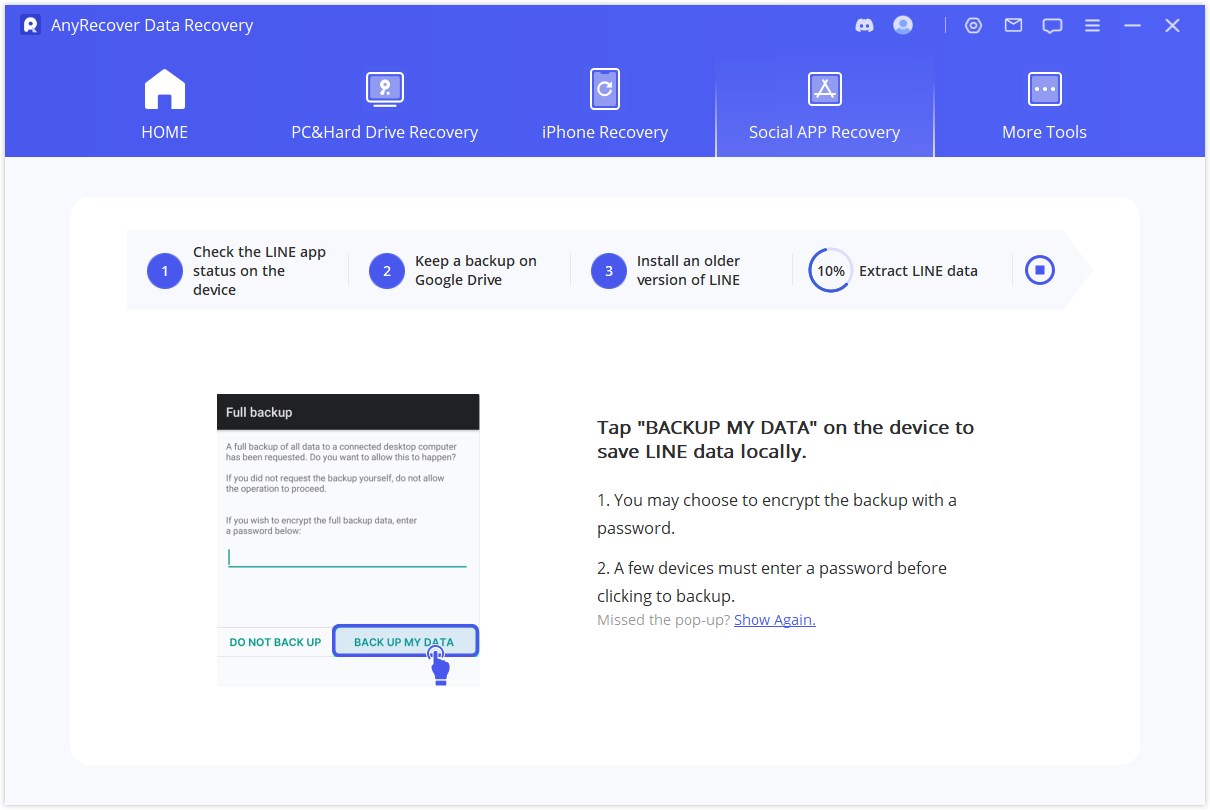Image resolution: width=1210 pixels, height=810 pixels.
Task: Click the Full backup illustration image
Action: point(348,539)
